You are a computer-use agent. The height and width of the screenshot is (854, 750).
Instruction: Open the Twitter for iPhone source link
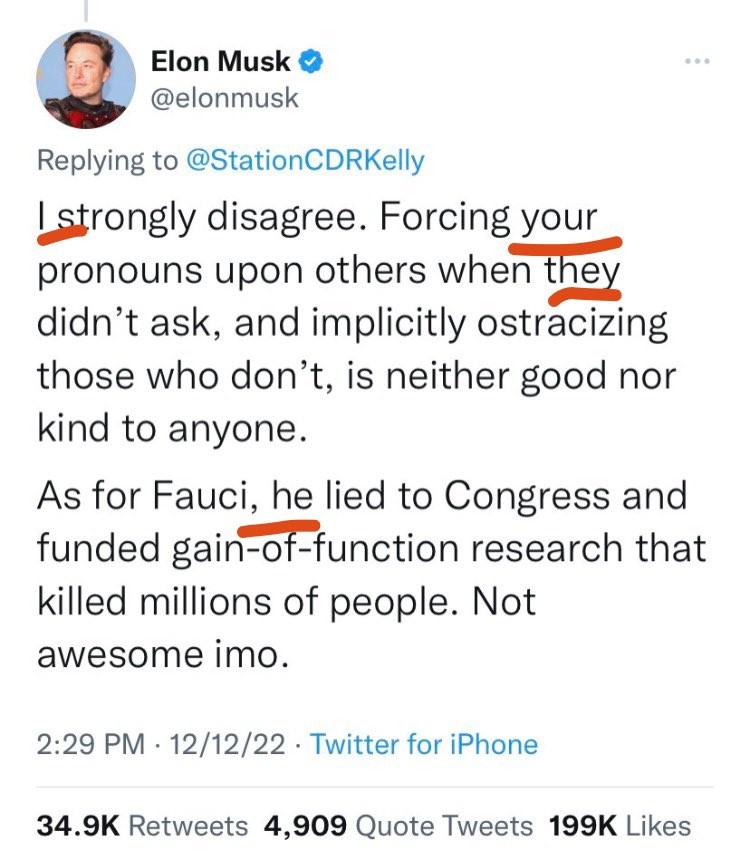(424, 744)
